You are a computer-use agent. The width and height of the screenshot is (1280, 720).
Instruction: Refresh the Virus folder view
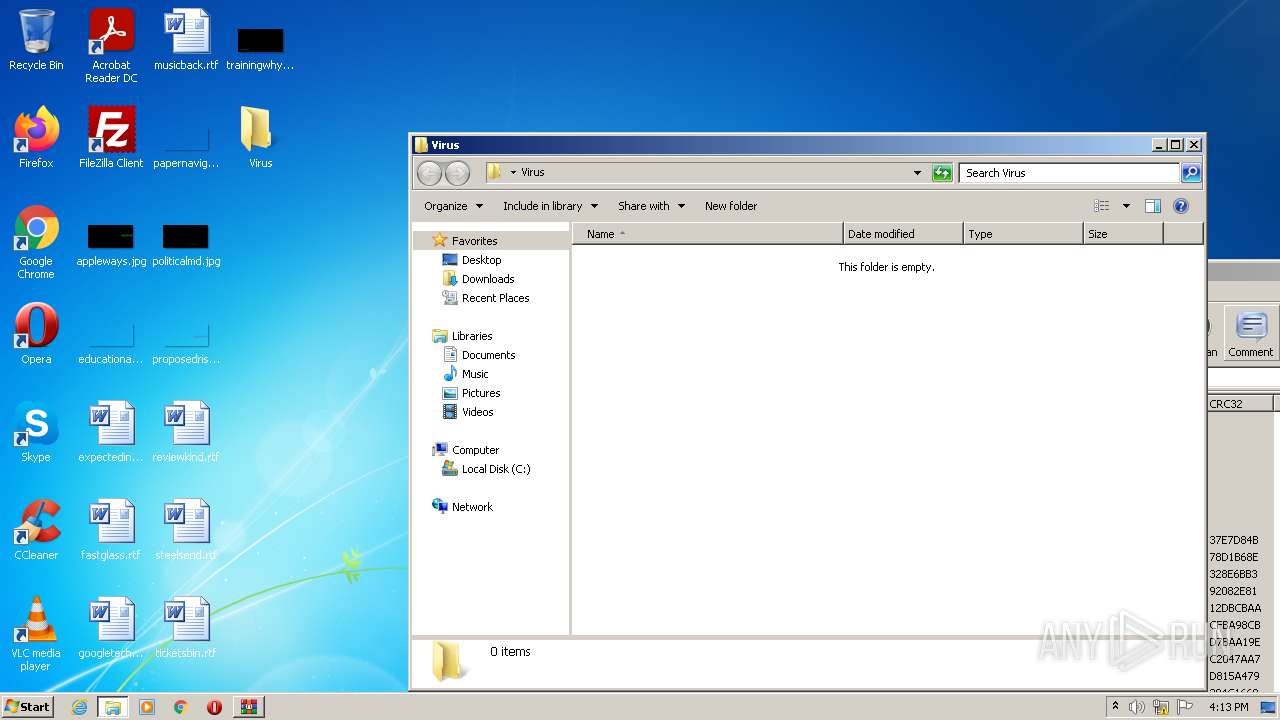[942, 173]
